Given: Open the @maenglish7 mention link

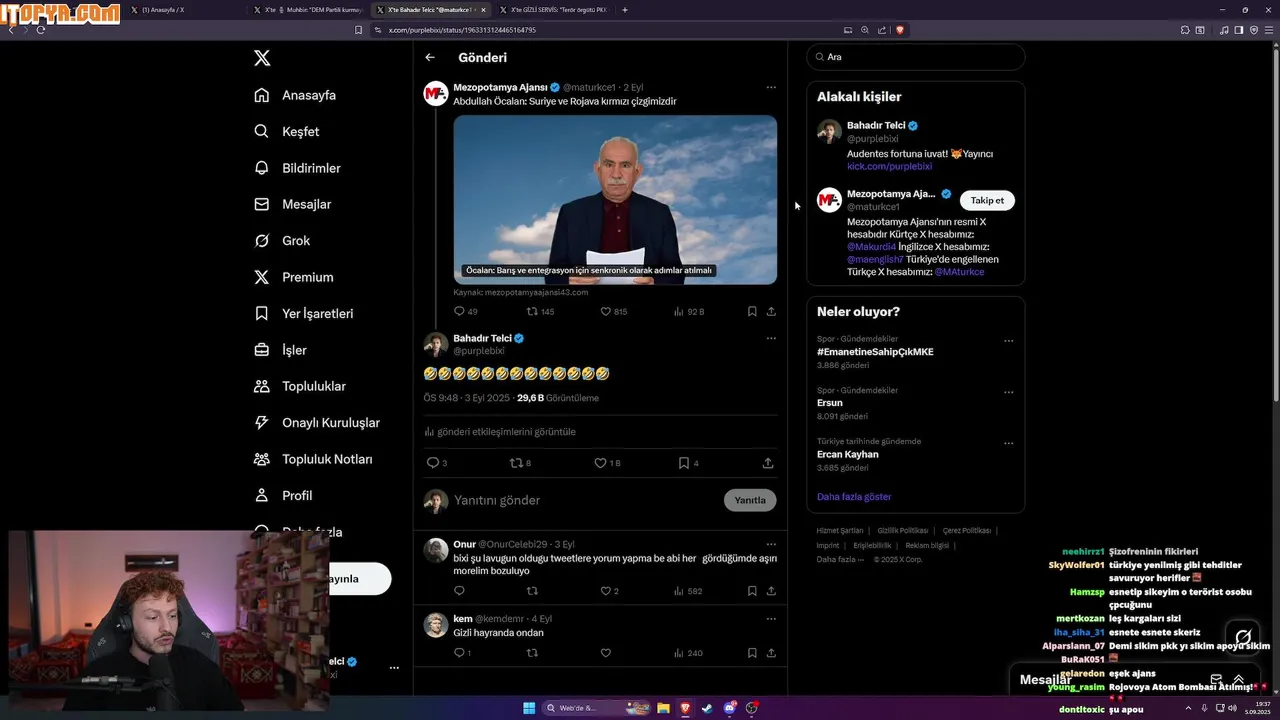Looking at the screenshot, I should click(x=875, y=259).
